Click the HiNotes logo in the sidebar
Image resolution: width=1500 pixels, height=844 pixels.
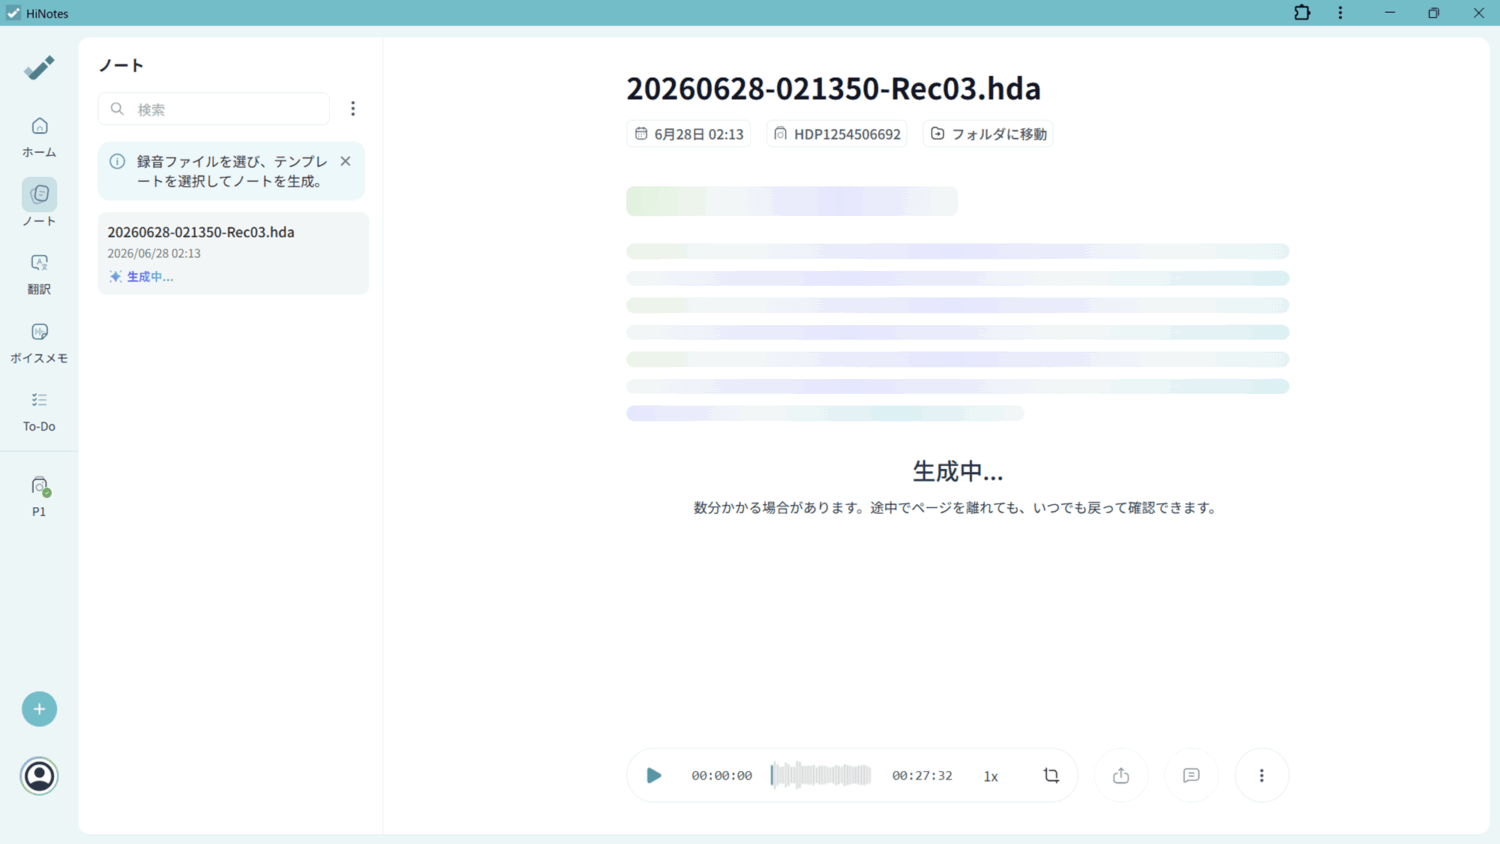tap(39, 67)
